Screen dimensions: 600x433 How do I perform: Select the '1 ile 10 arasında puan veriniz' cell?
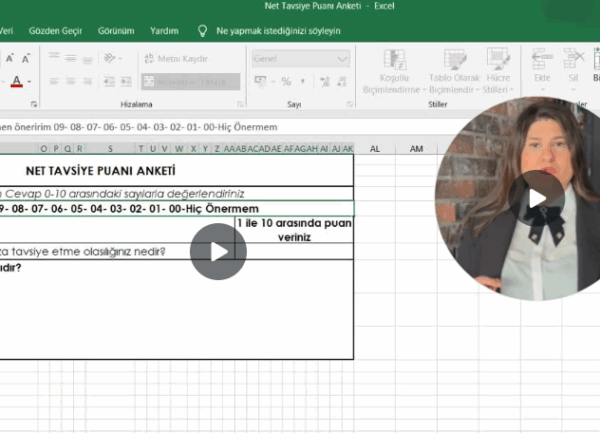pos(294,230)
